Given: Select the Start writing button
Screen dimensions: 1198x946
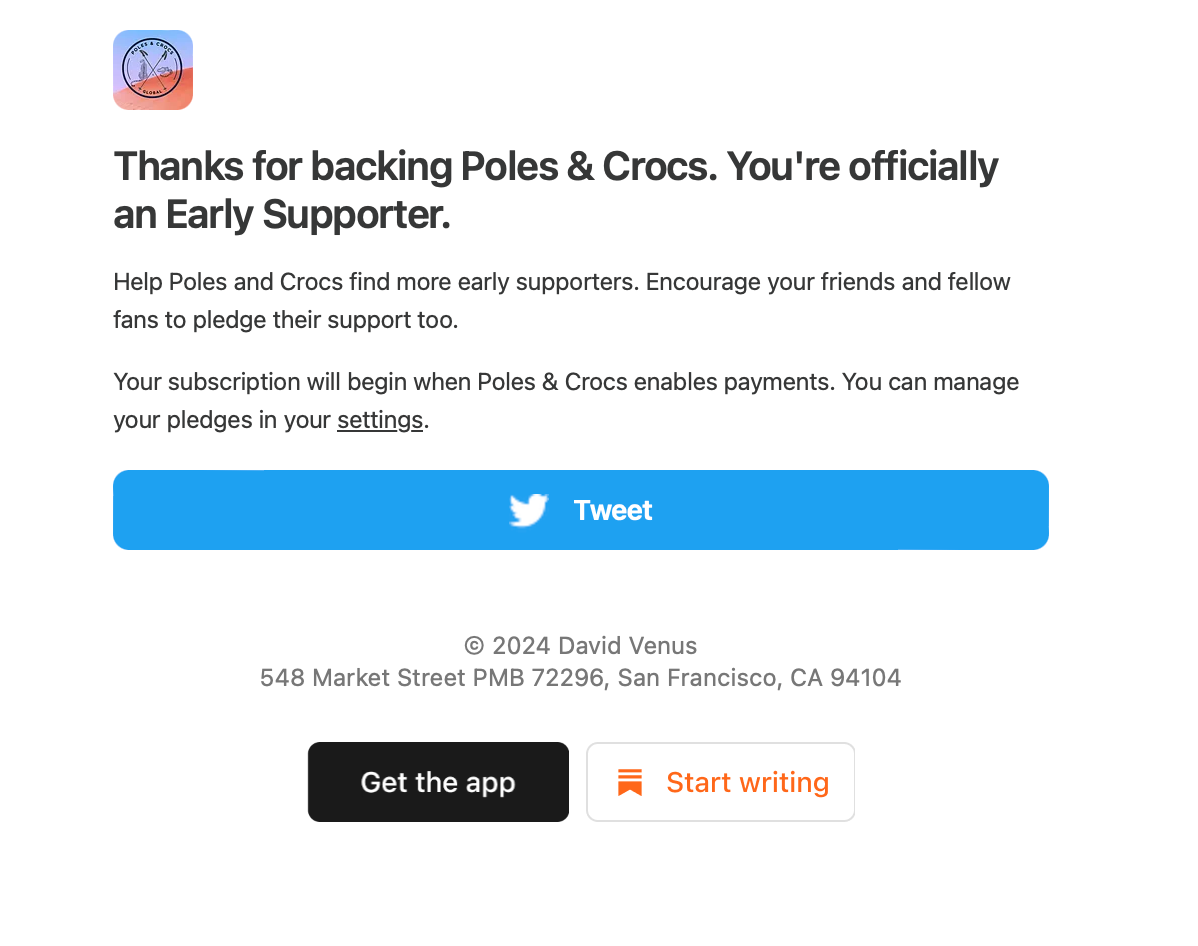Looking at the screenshot, I should [720, 781].
